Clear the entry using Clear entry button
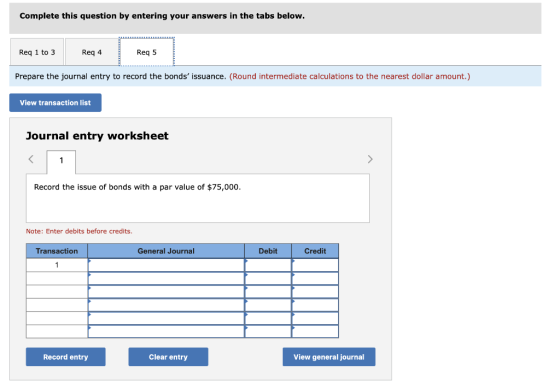 coord(168,357)
